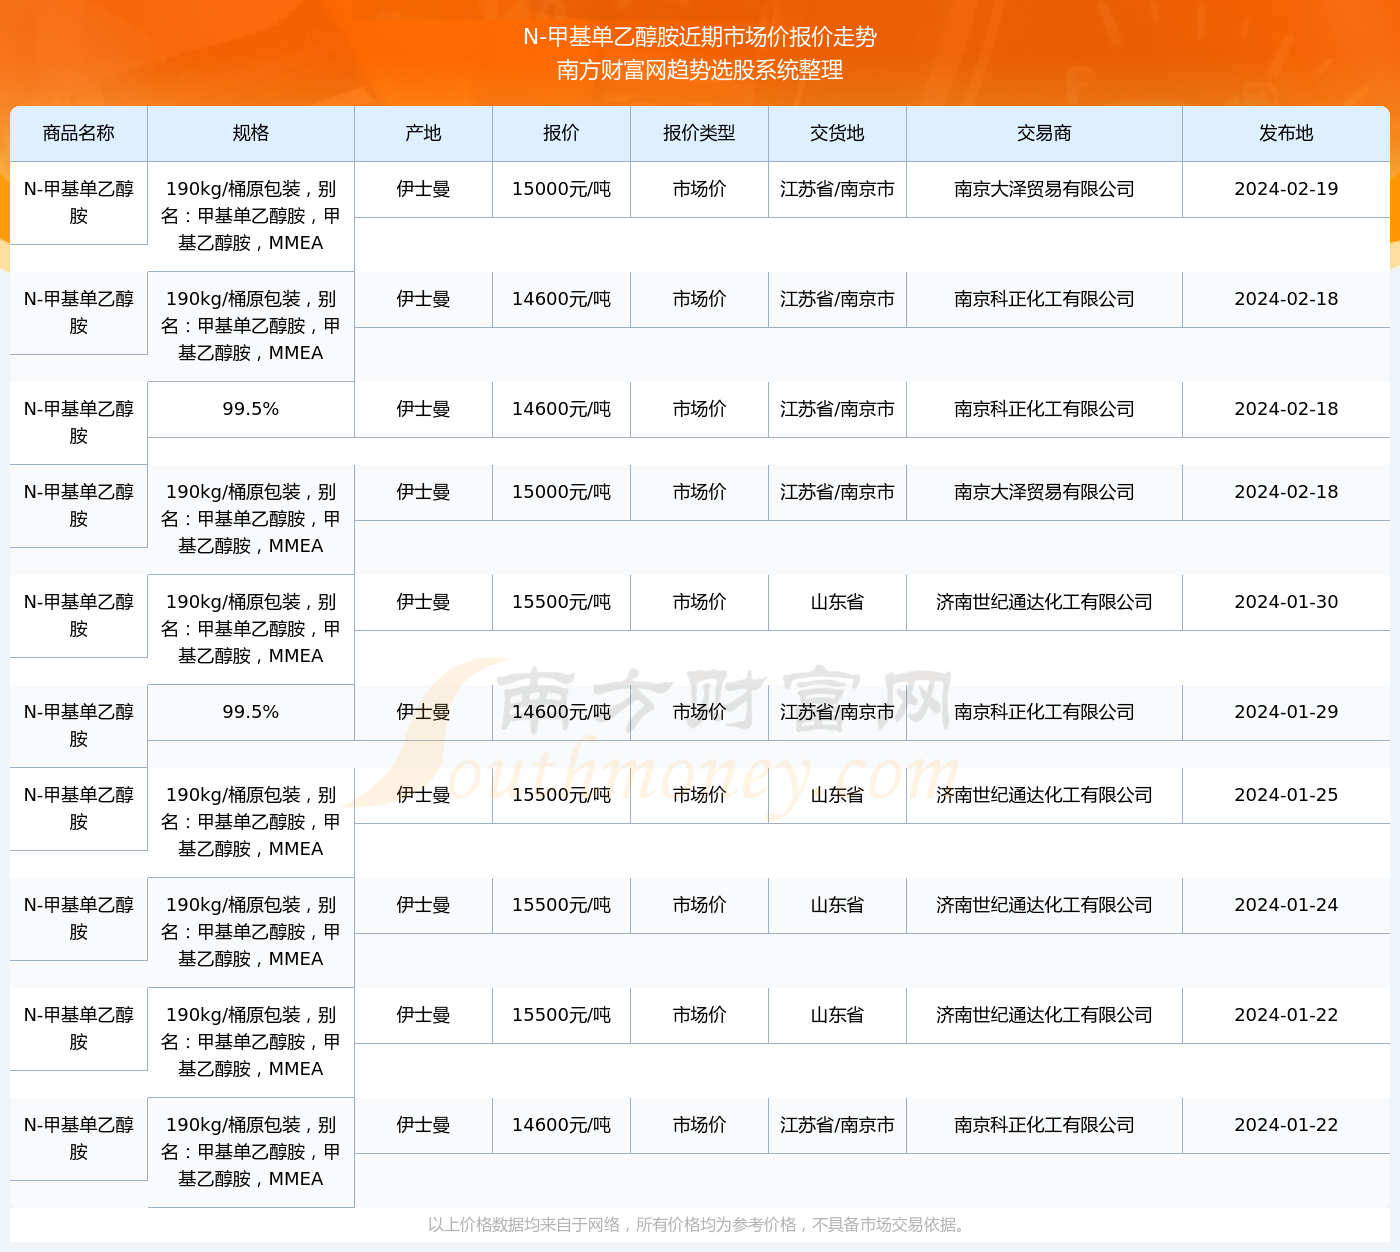1400x1252 pixels.
Task: Select 15000元/吨 price dated 2024-02-18
Action: 561,492
